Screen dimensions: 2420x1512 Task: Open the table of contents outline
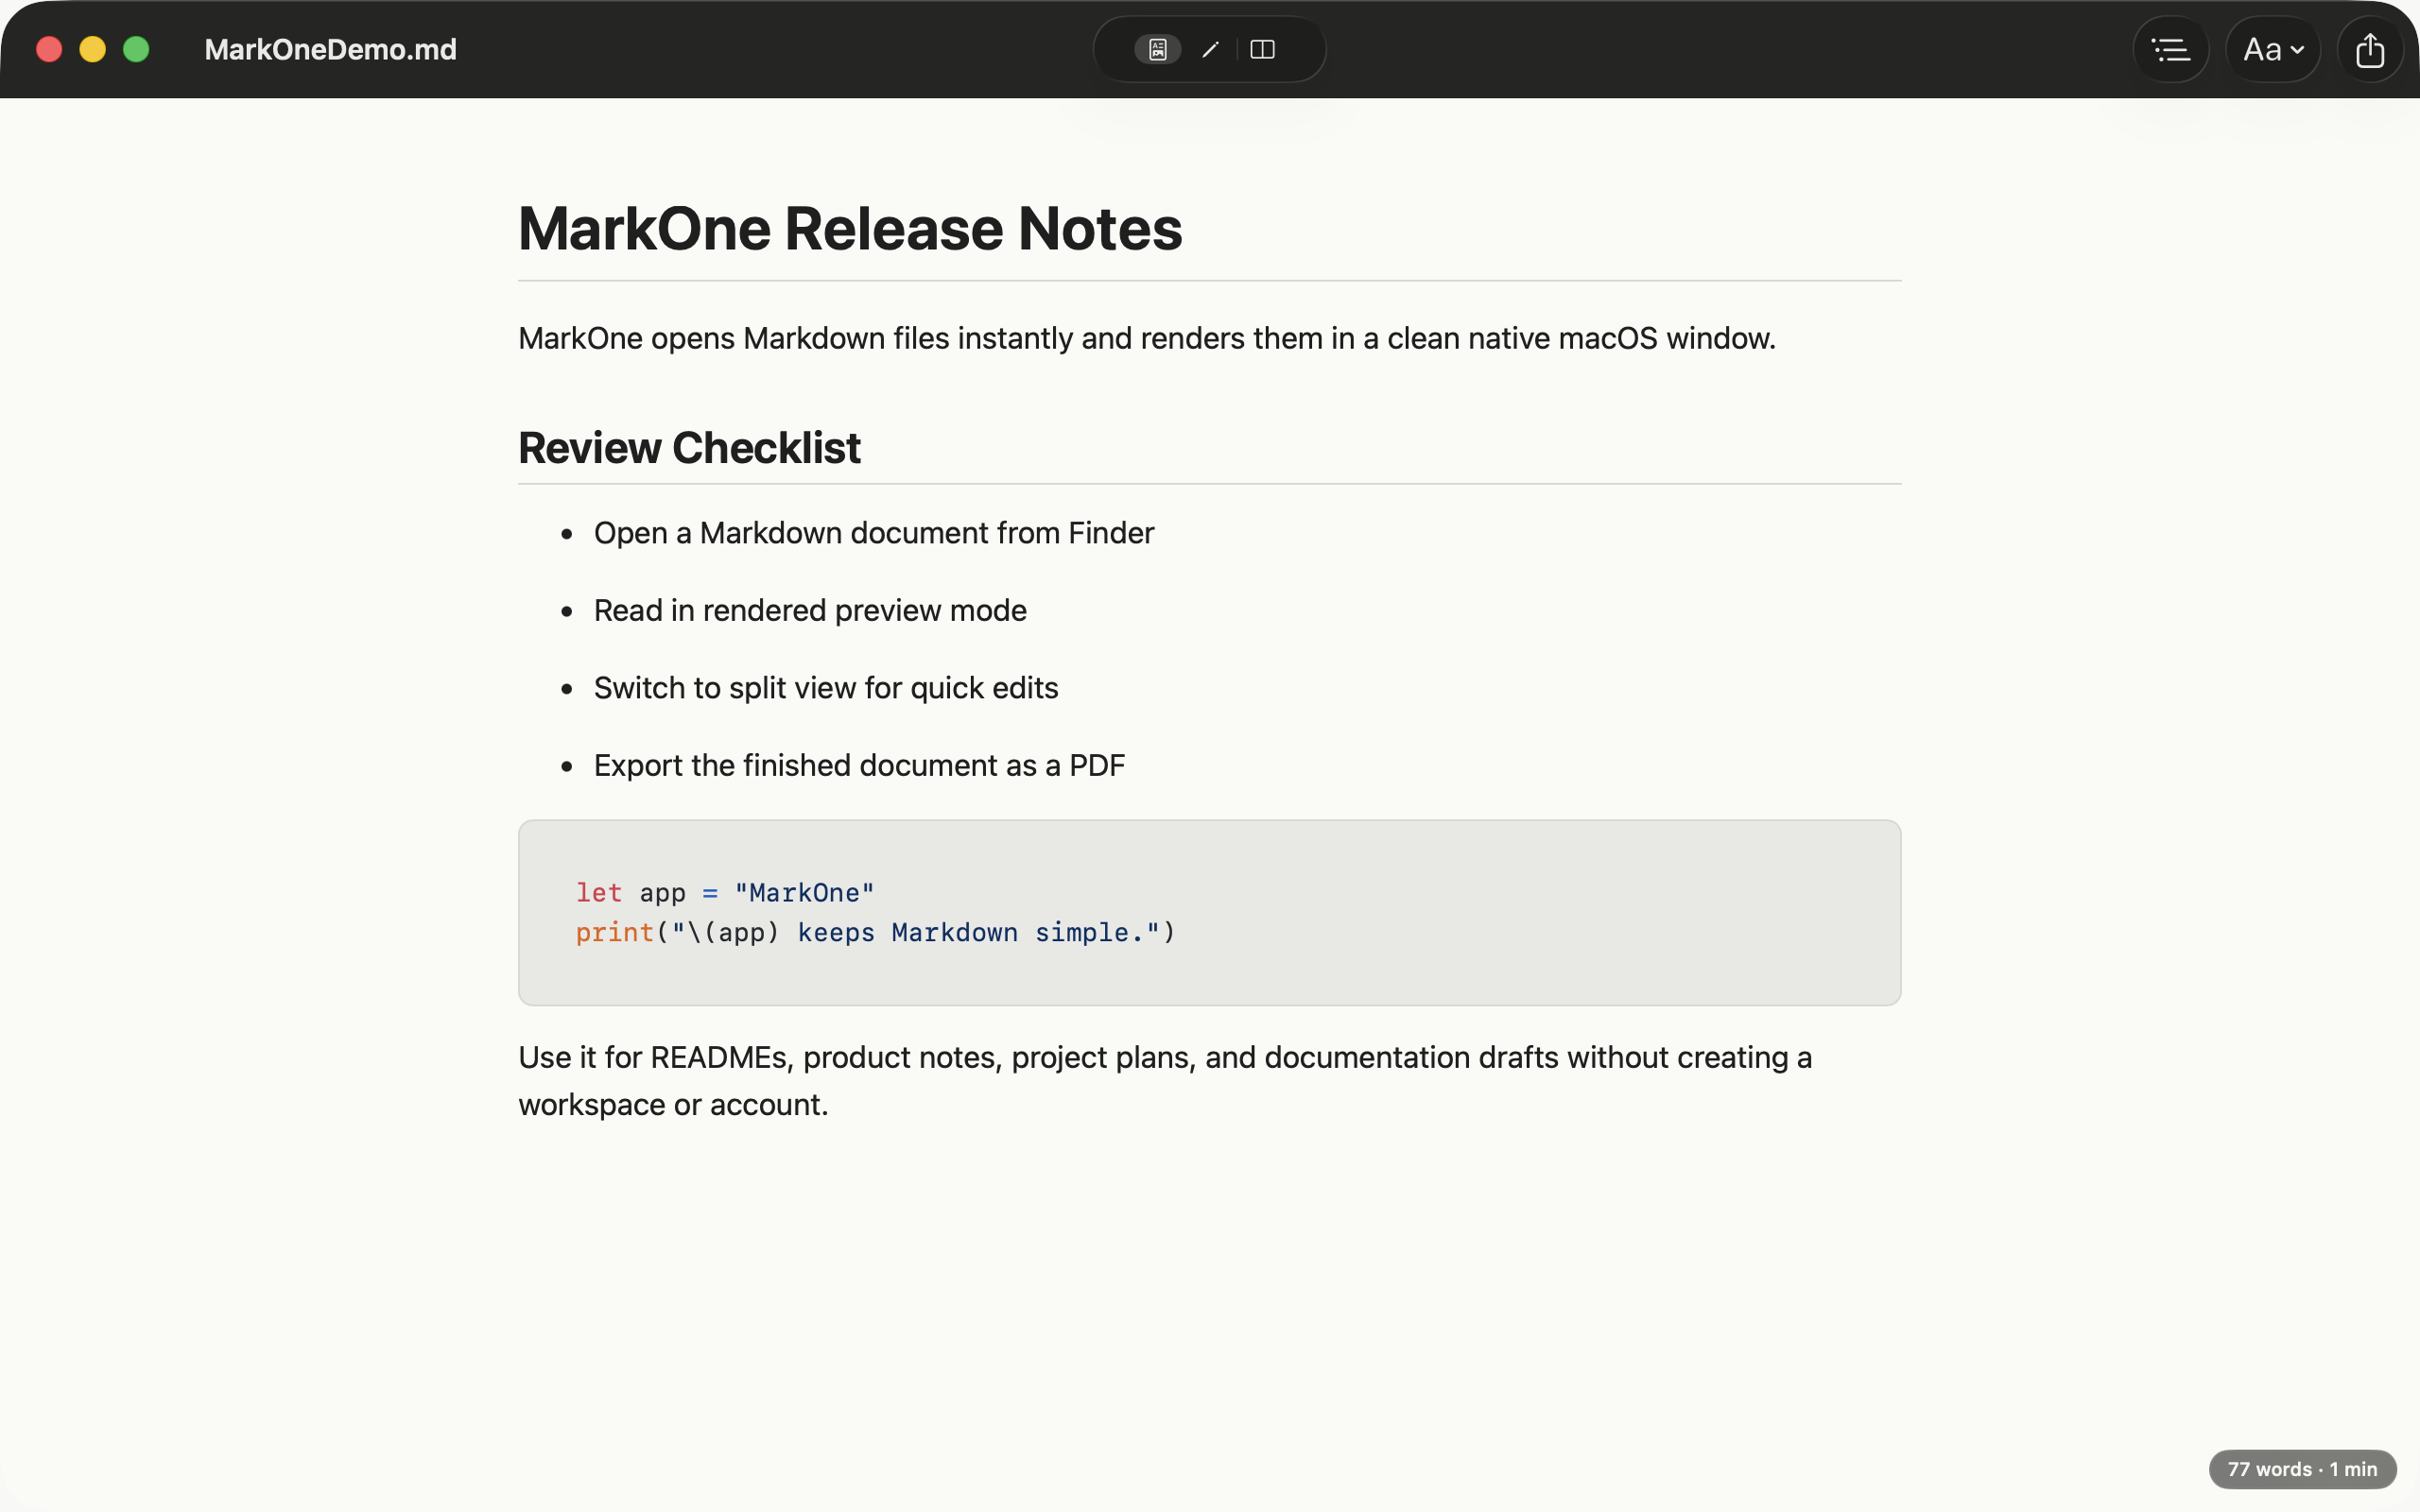[x=2170, y=49]
